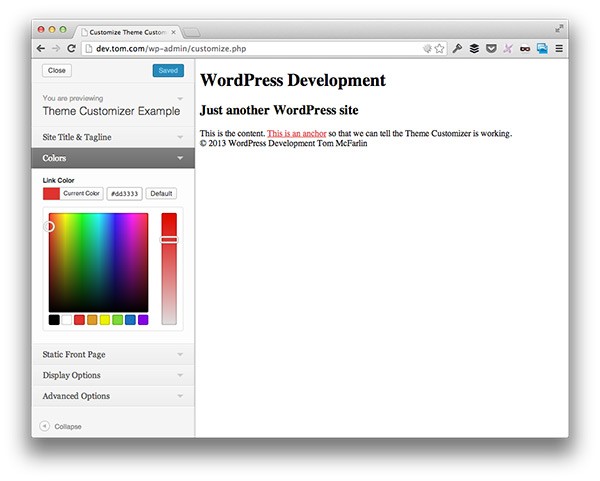
Task: Bookmark the page with the star icon
Action: click(x=439, y=49)
